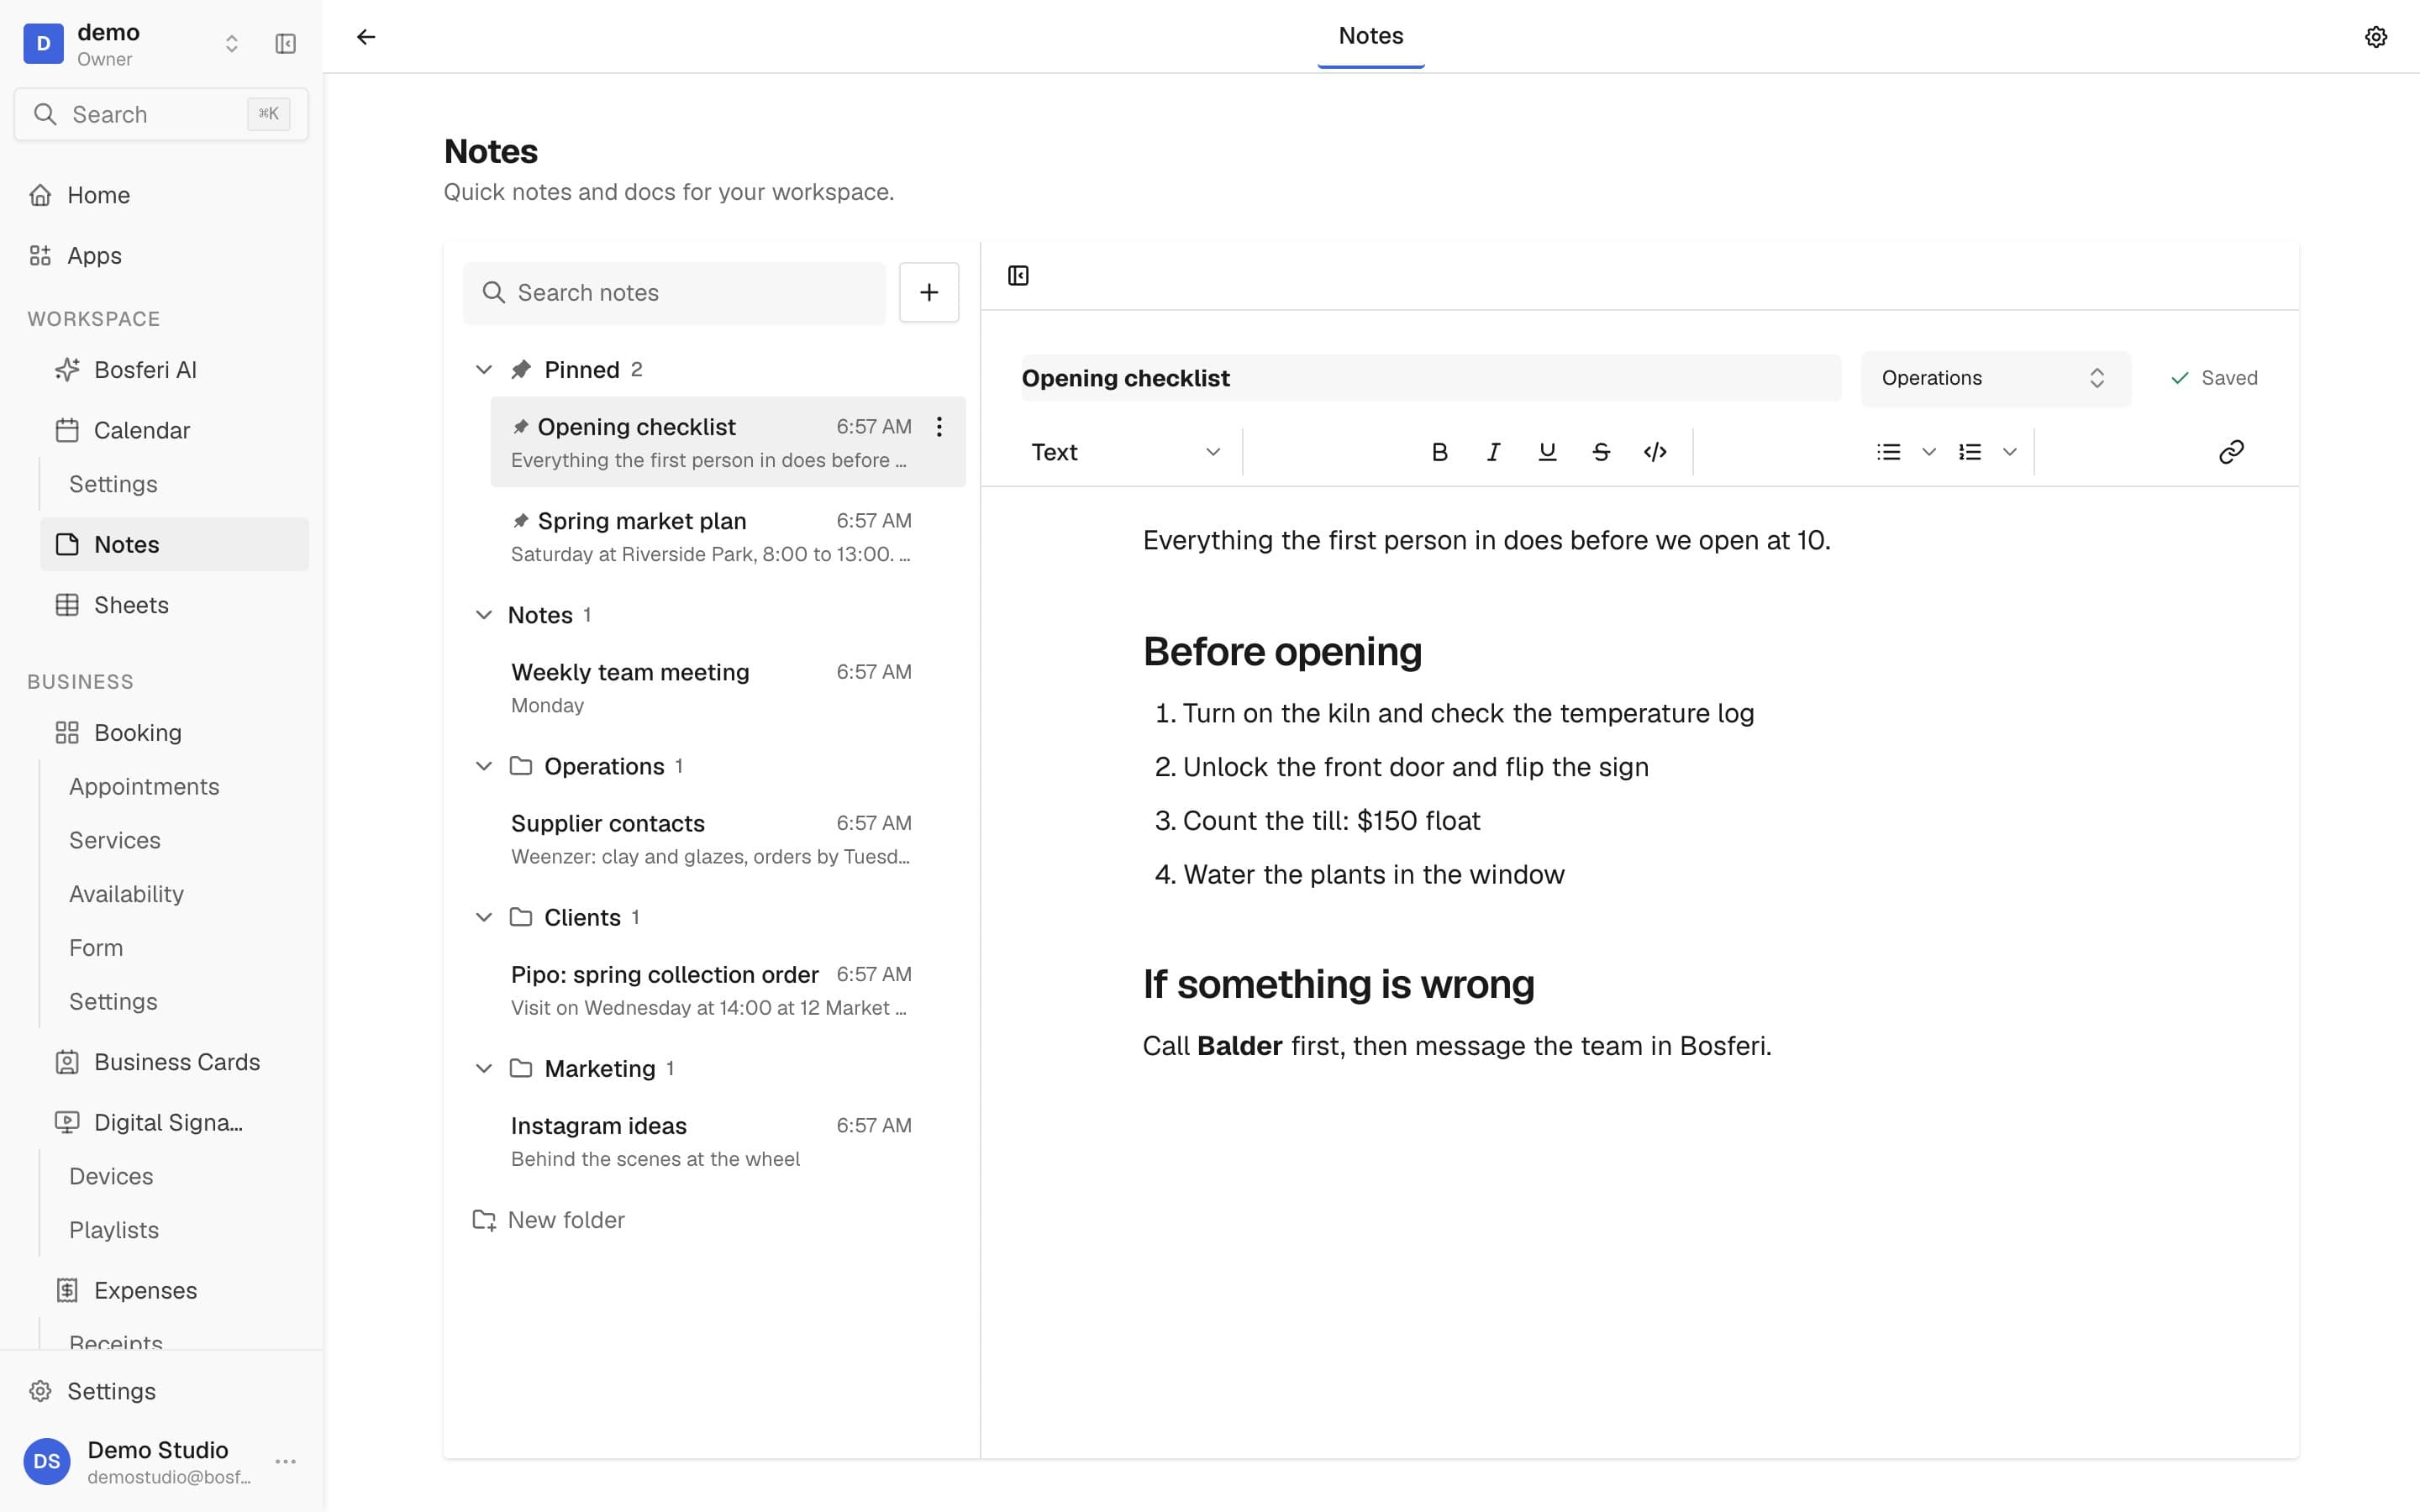2420x1512 pixels.
Task: Apply underline formatting
Action: click(x=1547, y=452)
